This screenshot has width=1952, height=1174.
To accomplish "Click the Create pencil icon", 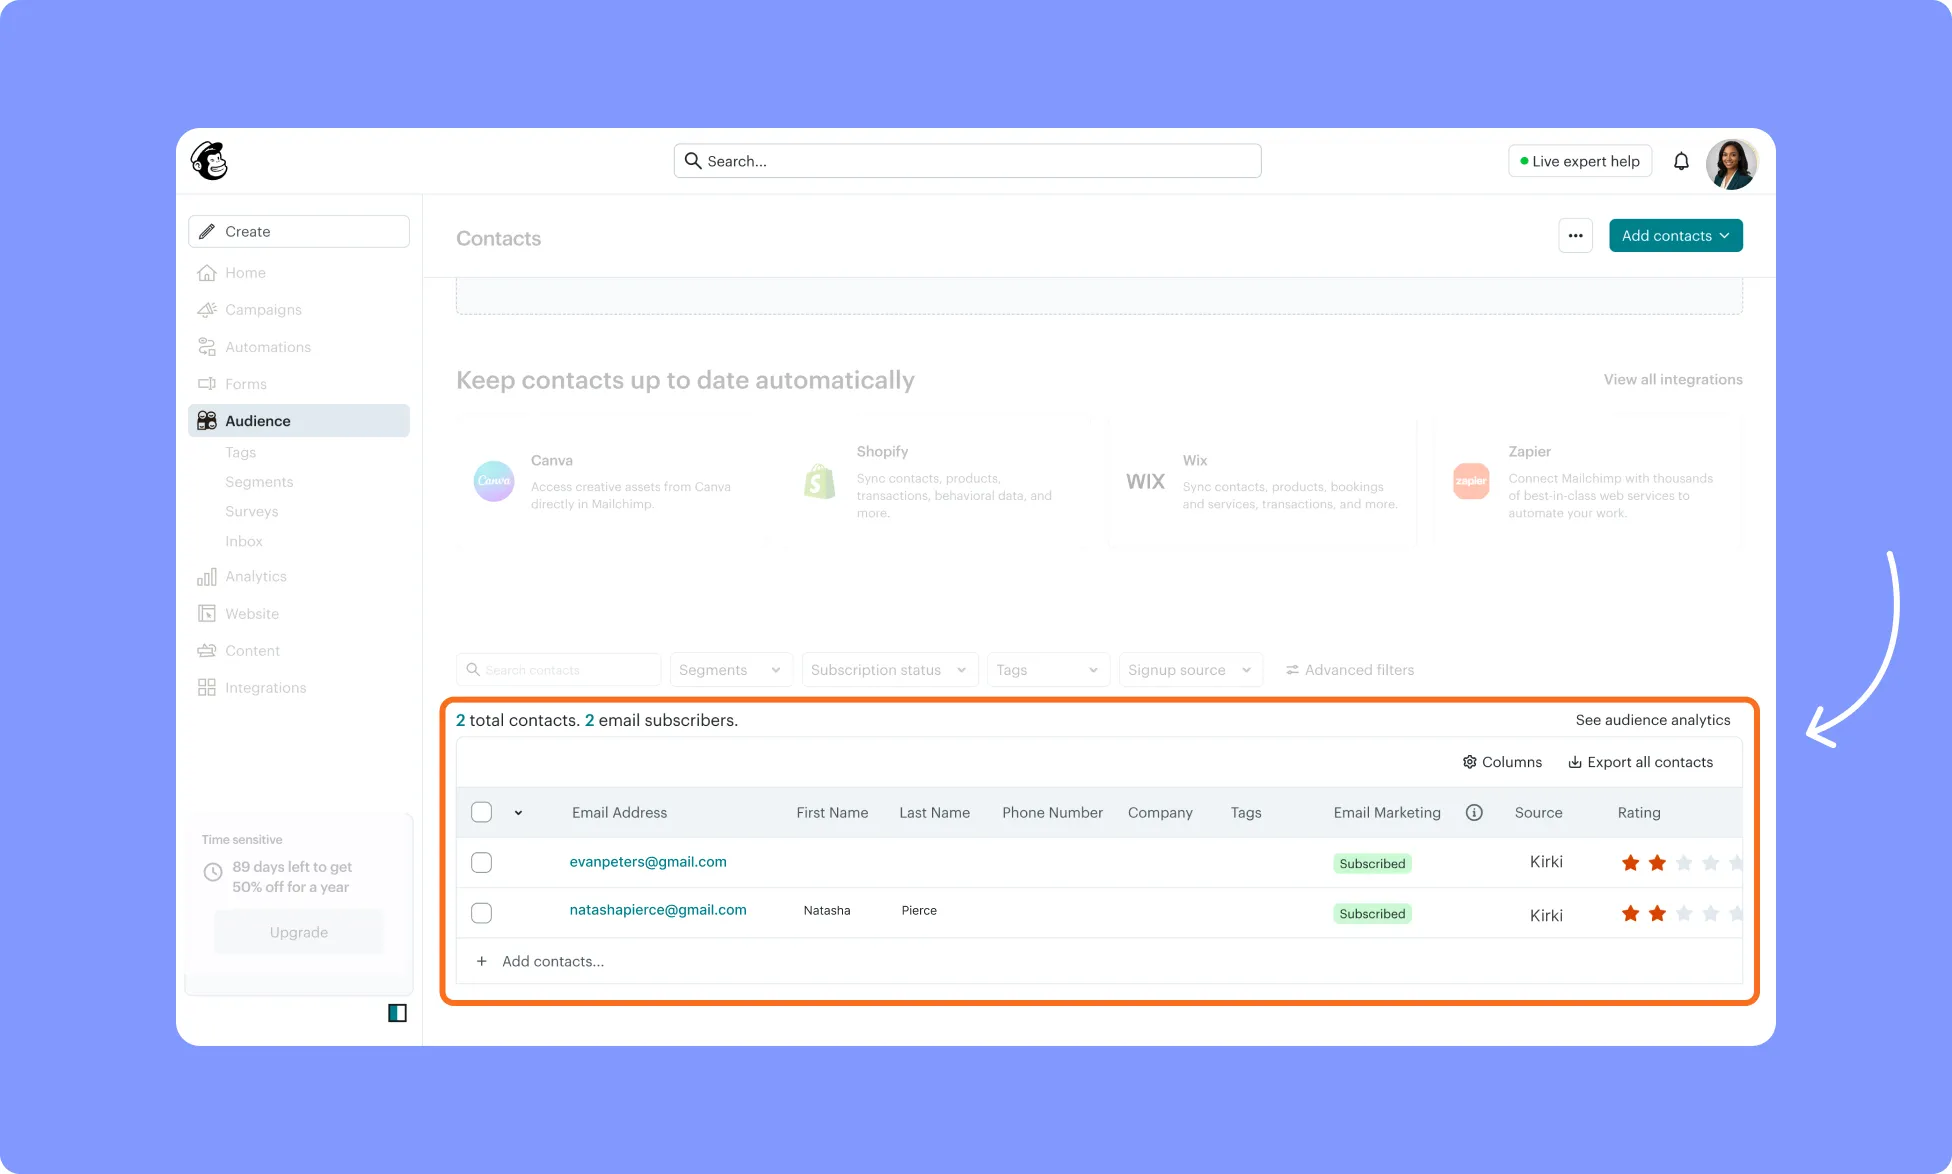I will coord(206,231).
